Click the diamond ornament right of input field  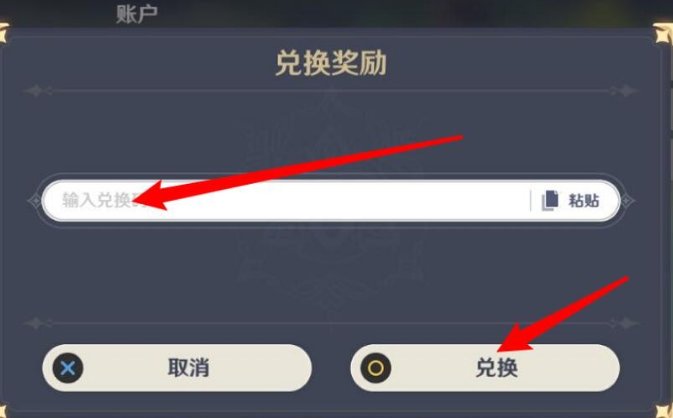(627, 200)
